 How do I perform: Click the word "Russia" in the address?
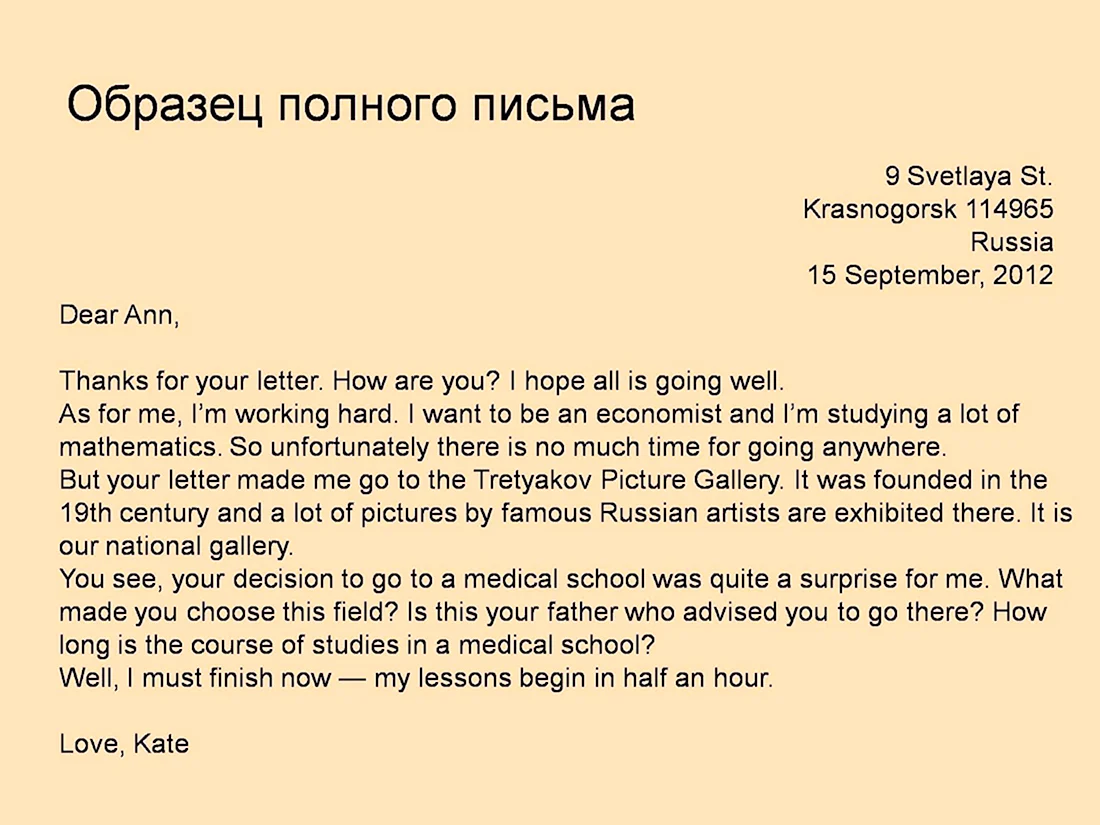tap(1012, 242)
